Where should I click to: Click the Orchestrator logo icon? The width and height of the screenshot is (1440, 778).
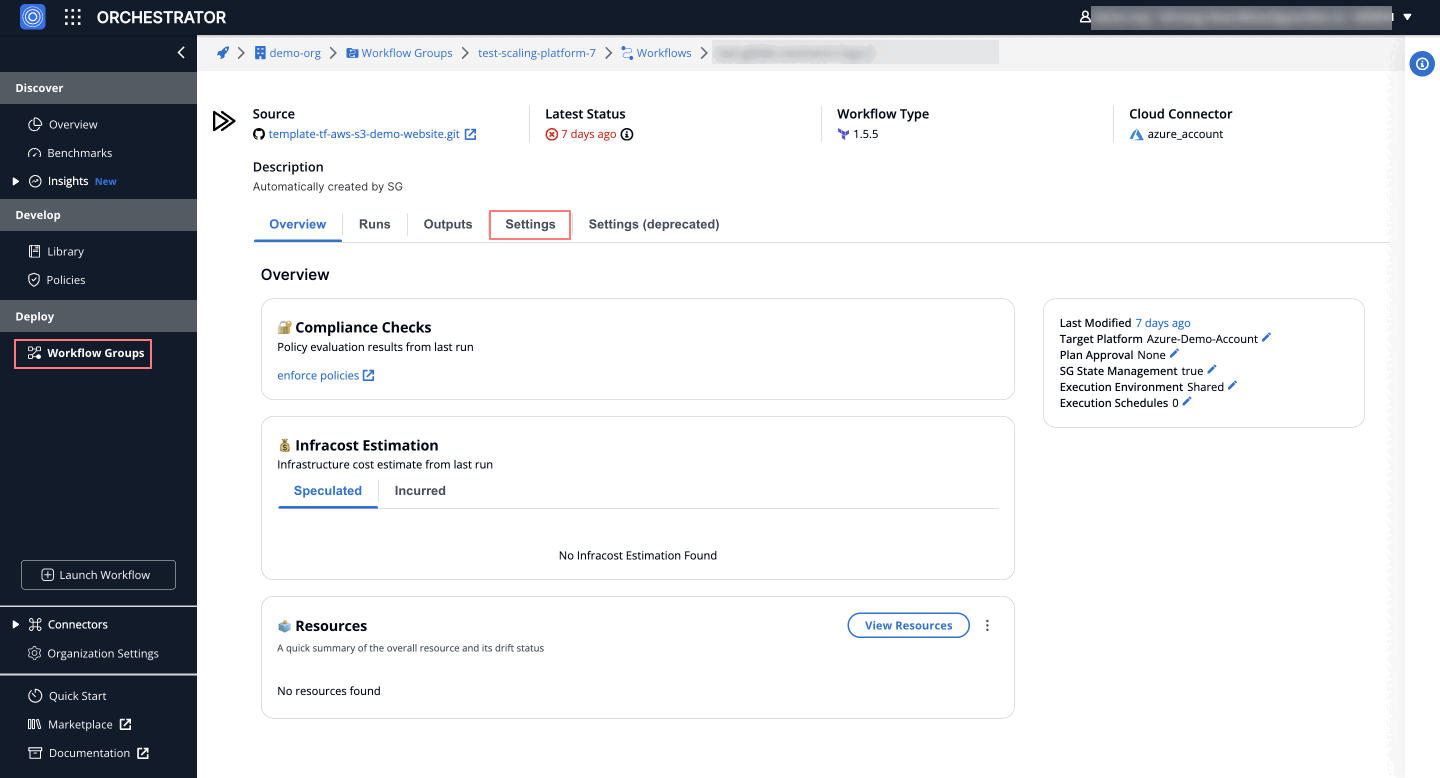click(x=33, y=17)
